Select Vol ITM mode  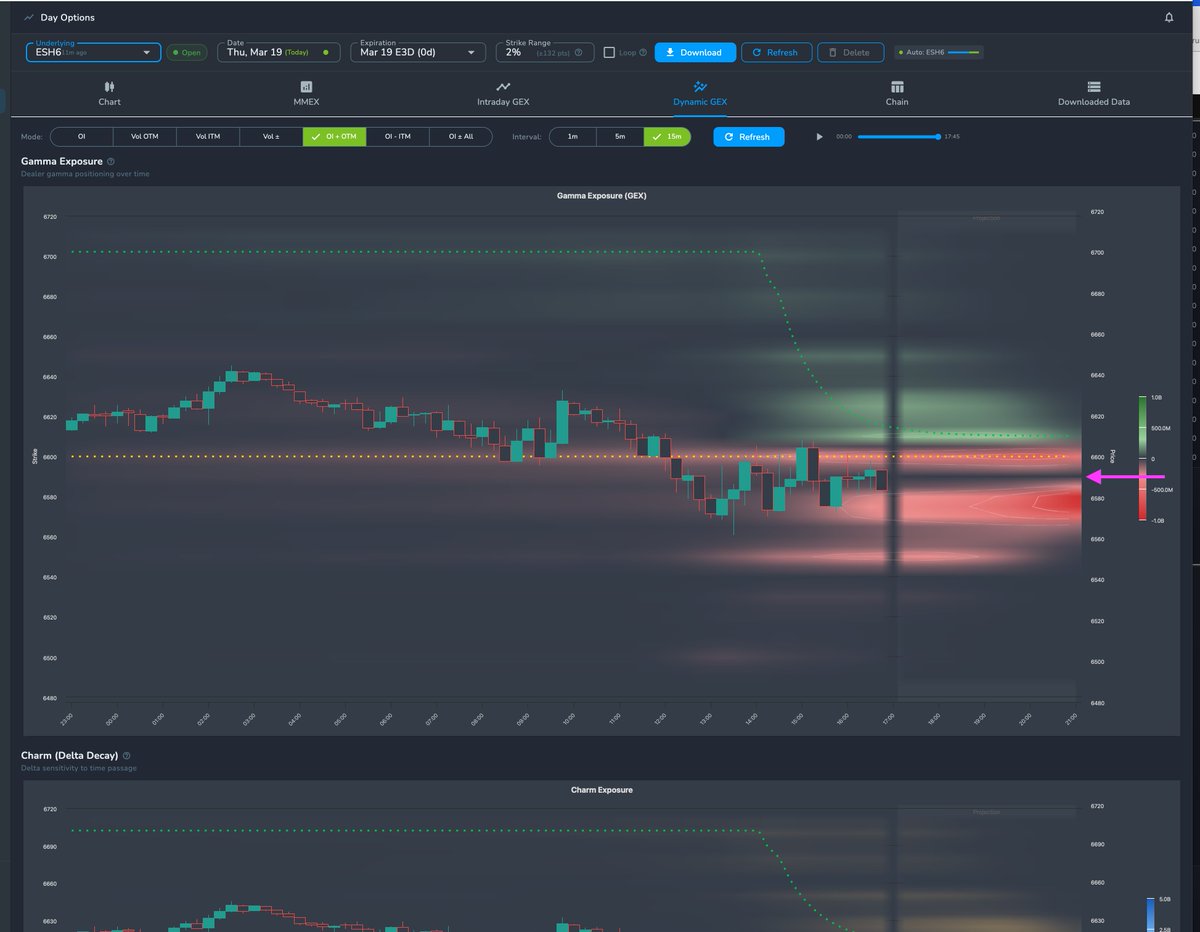[x=208, y=137]
